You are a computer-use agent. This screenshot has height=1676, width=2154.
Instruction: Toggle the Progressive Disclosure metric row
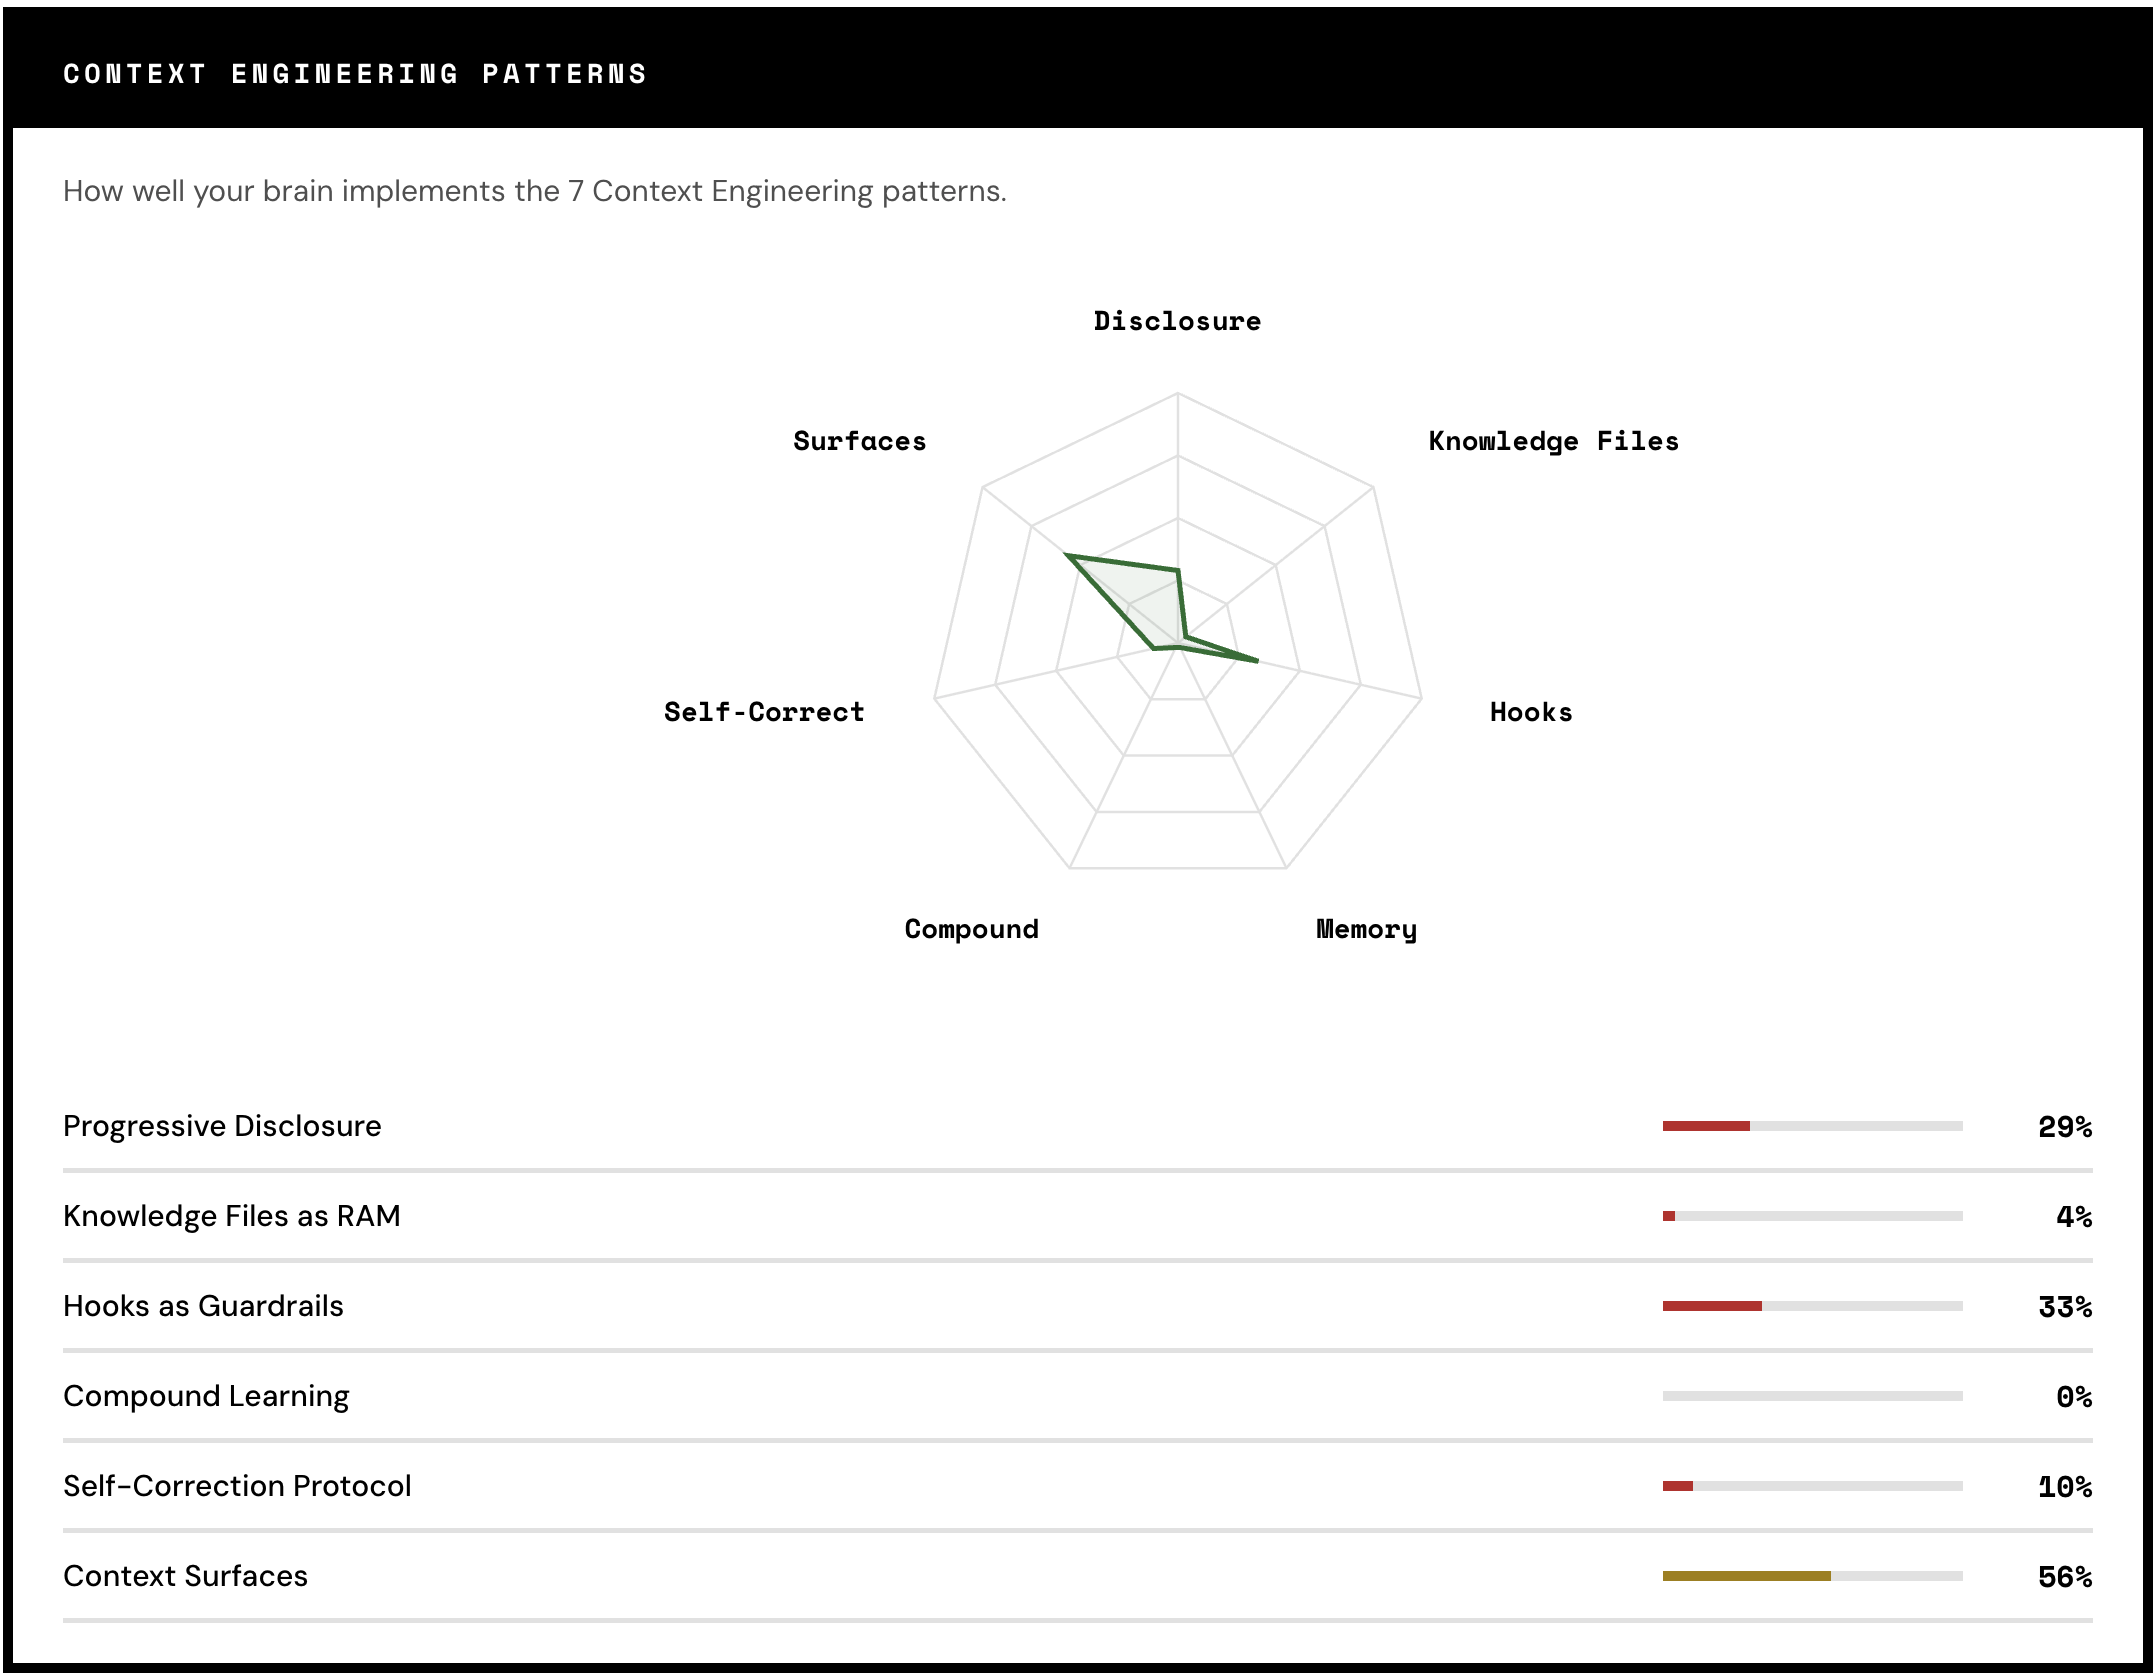(x=222, y=1125)
